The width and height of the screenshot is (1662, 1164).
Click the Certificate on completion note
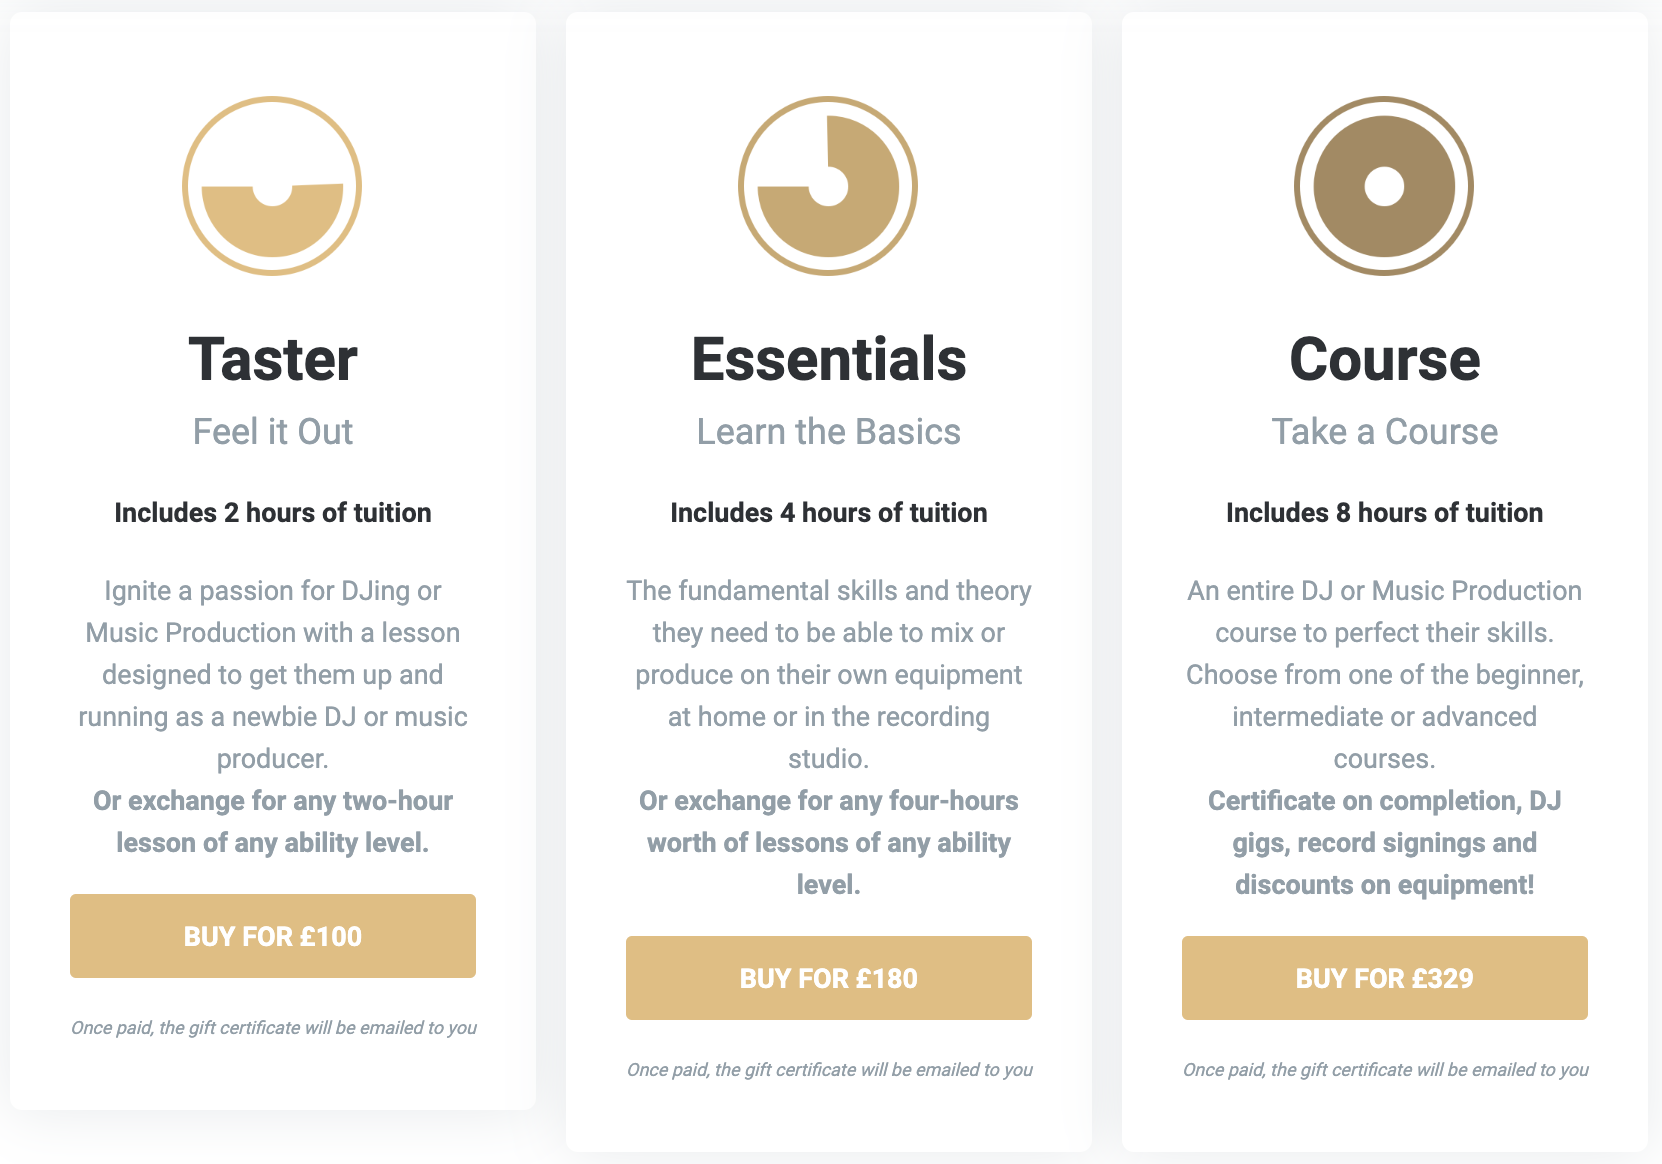pyautogui.click(x=1385, y=843)
